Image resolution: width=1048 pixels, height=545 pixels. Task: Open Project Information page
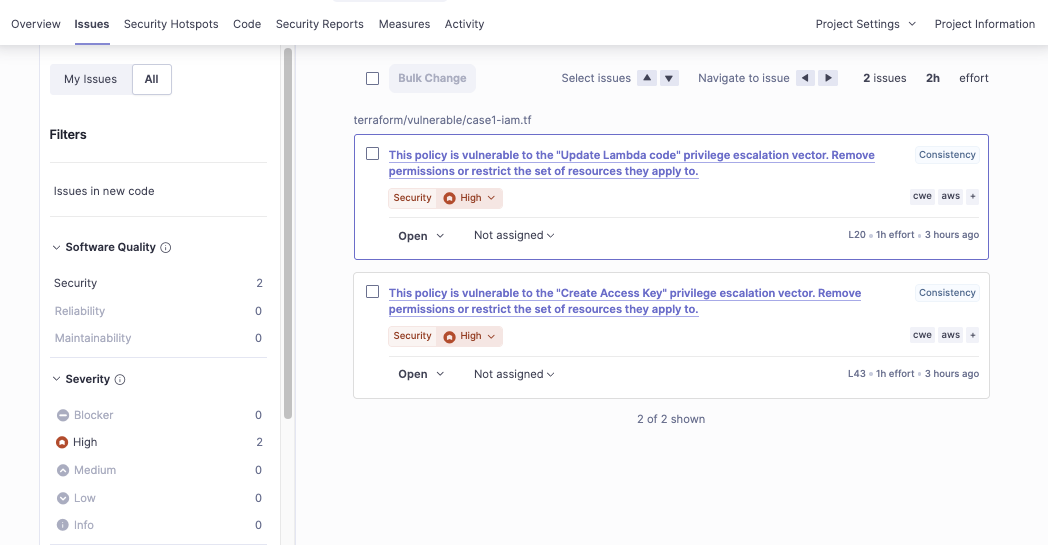[x=985, y=24]
